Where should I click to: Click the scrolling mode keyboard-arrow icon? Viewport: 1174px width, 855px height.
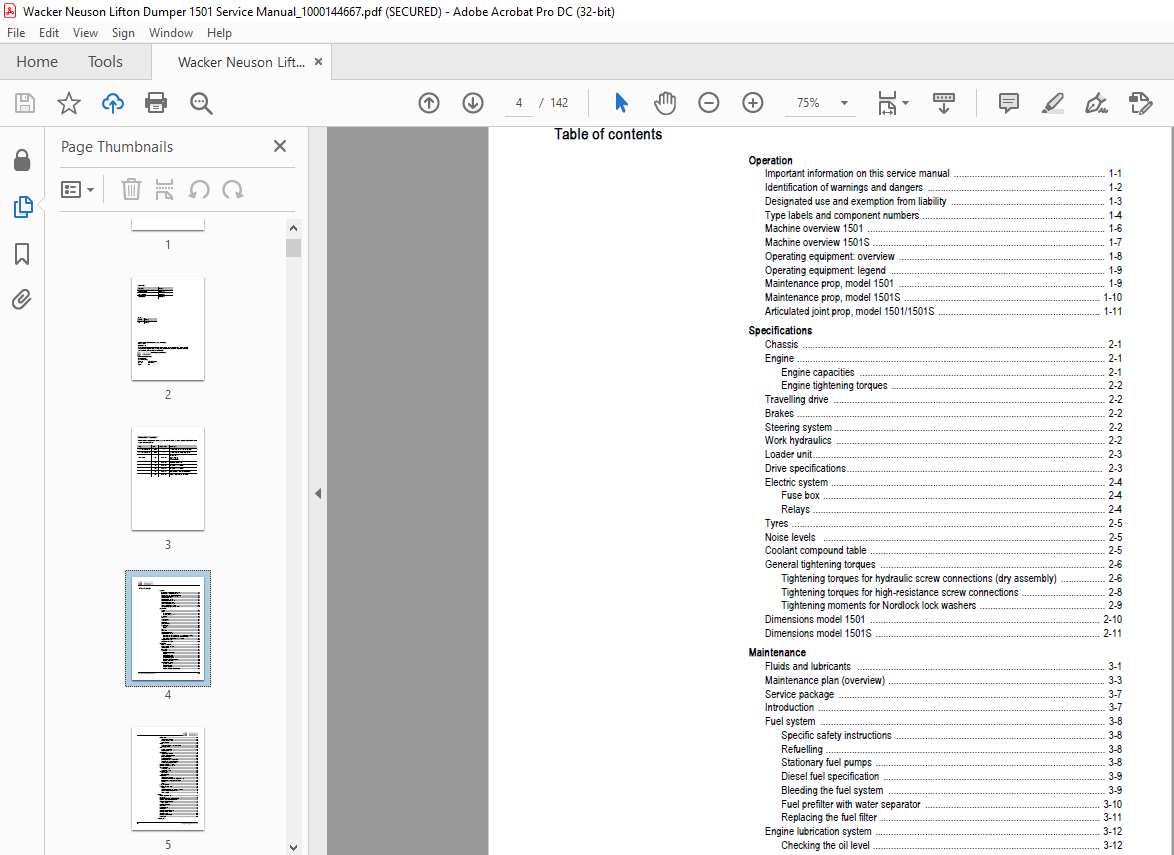943,103
